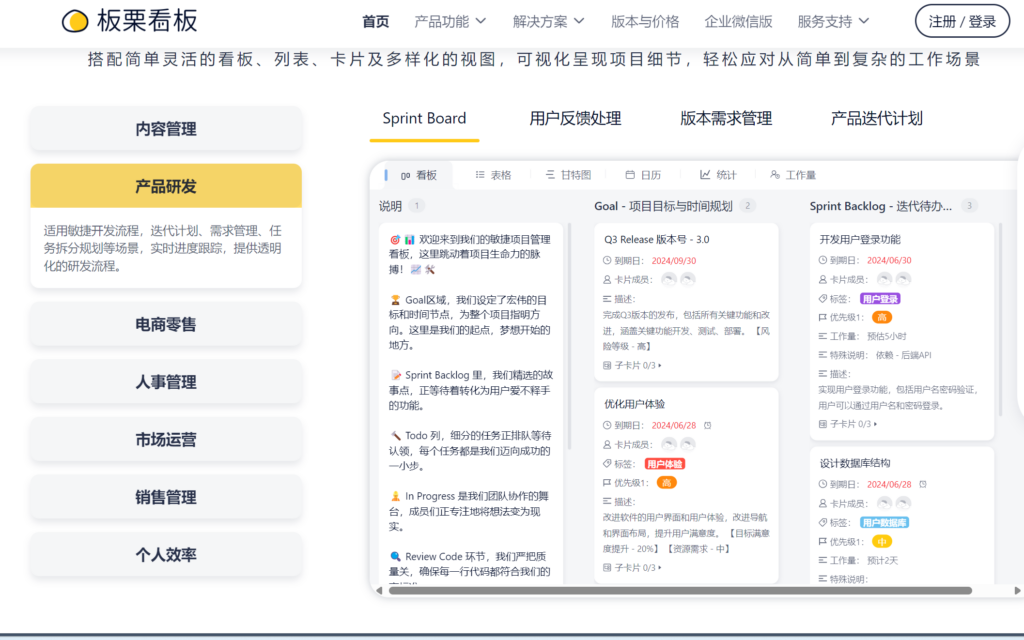1024x640 pixels.
Task: Switch to the 电商零售 sidebar category
Action: (165, 324)
